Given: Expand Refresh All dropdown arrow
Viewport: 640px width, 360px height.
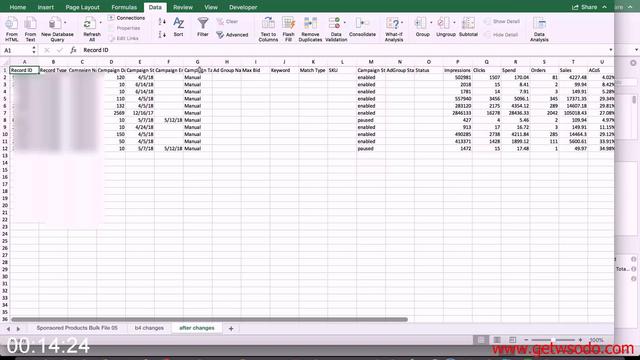Looking at the screenshot, I should (100, 23).
